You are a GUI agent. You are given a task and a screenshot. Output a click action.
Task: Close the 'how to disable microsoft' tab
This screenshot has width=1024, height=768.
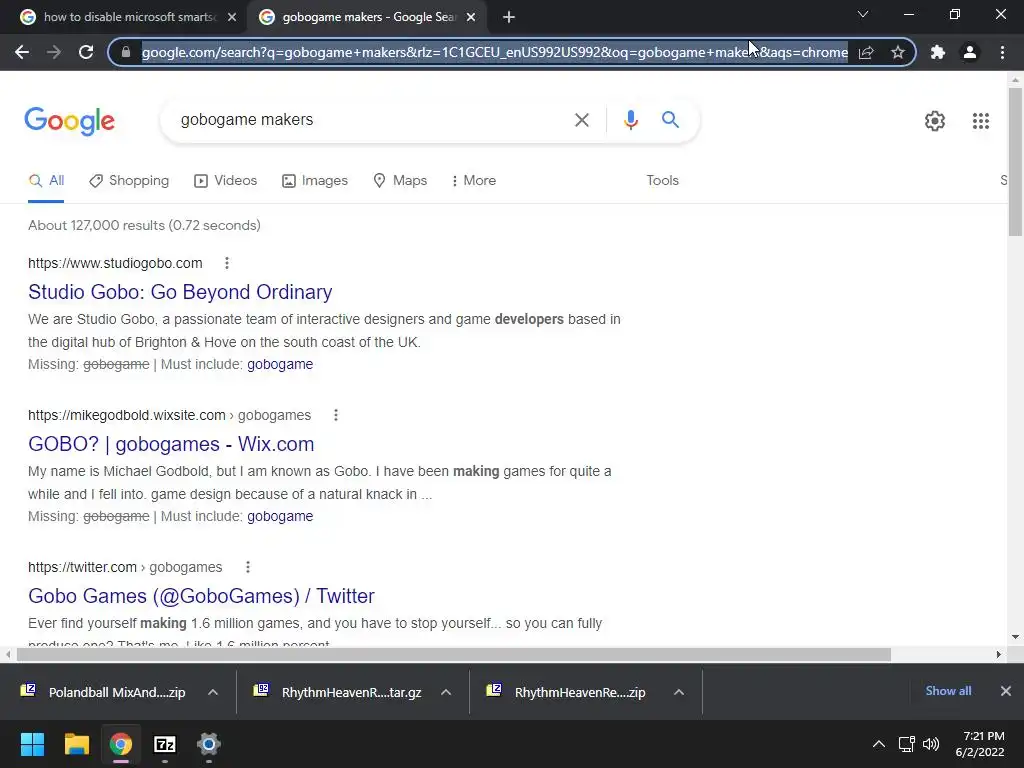[x=232, y=18]
